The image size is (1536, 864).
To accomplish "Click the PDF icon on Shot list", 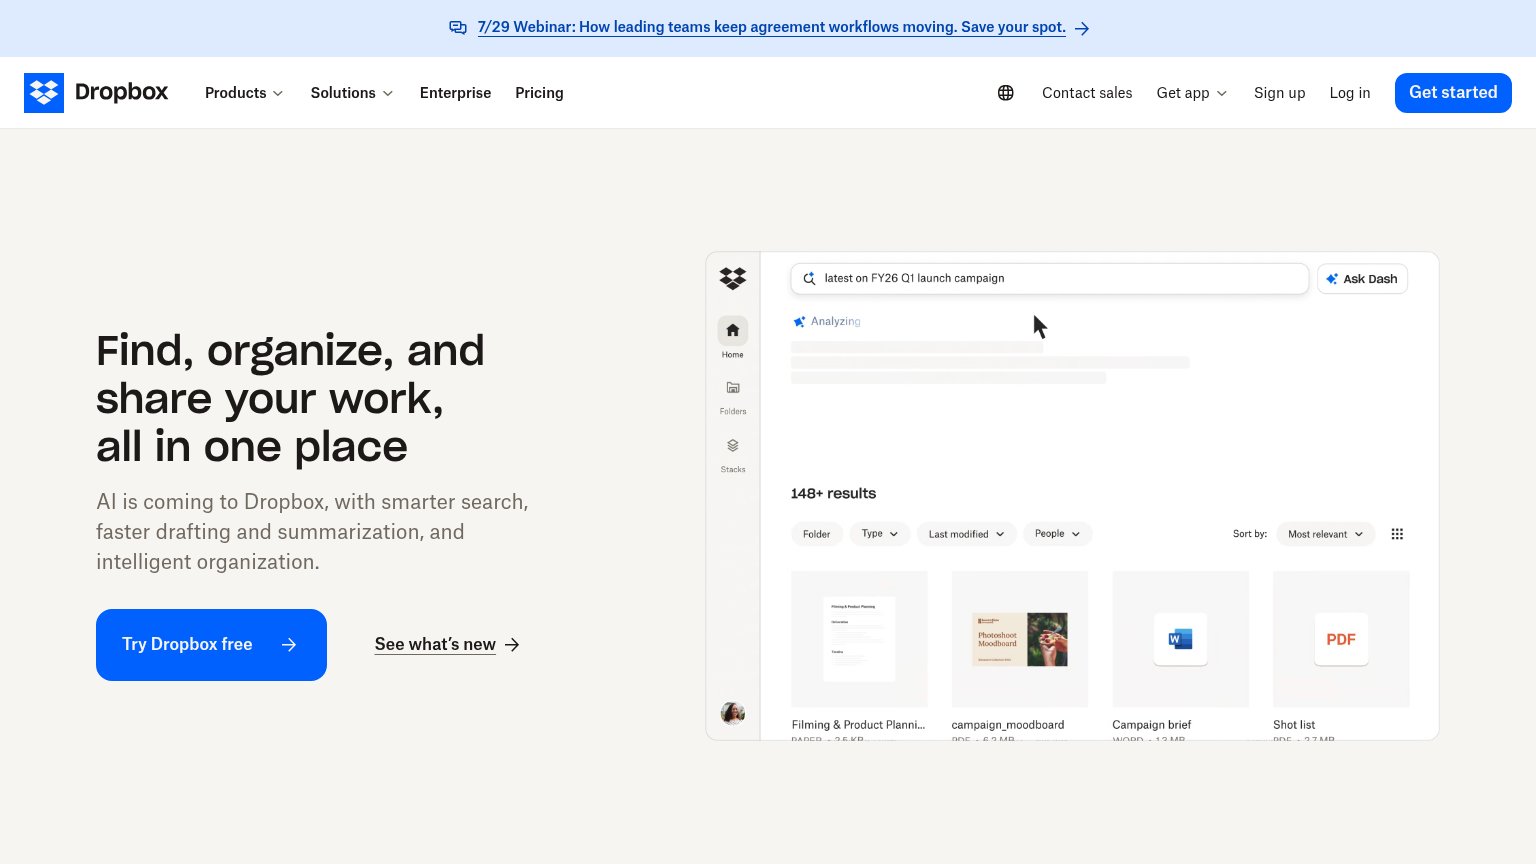I will tap(1341, 639).
